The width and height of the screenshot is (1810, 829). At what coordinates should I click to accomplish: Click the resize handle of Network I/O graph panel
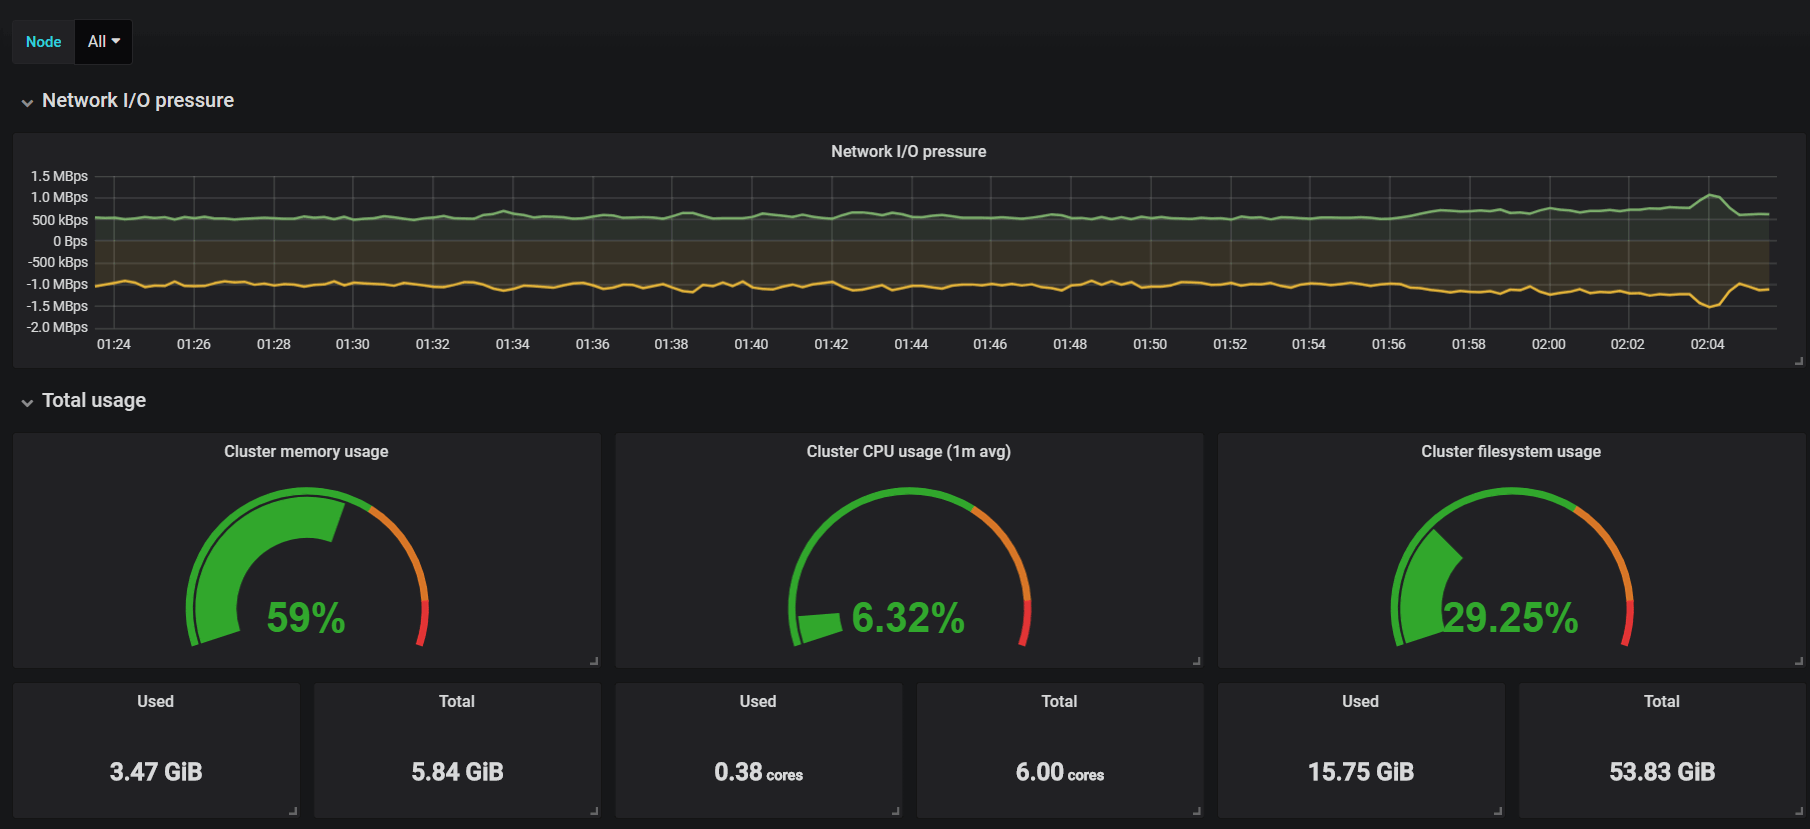click(1798, 361)
